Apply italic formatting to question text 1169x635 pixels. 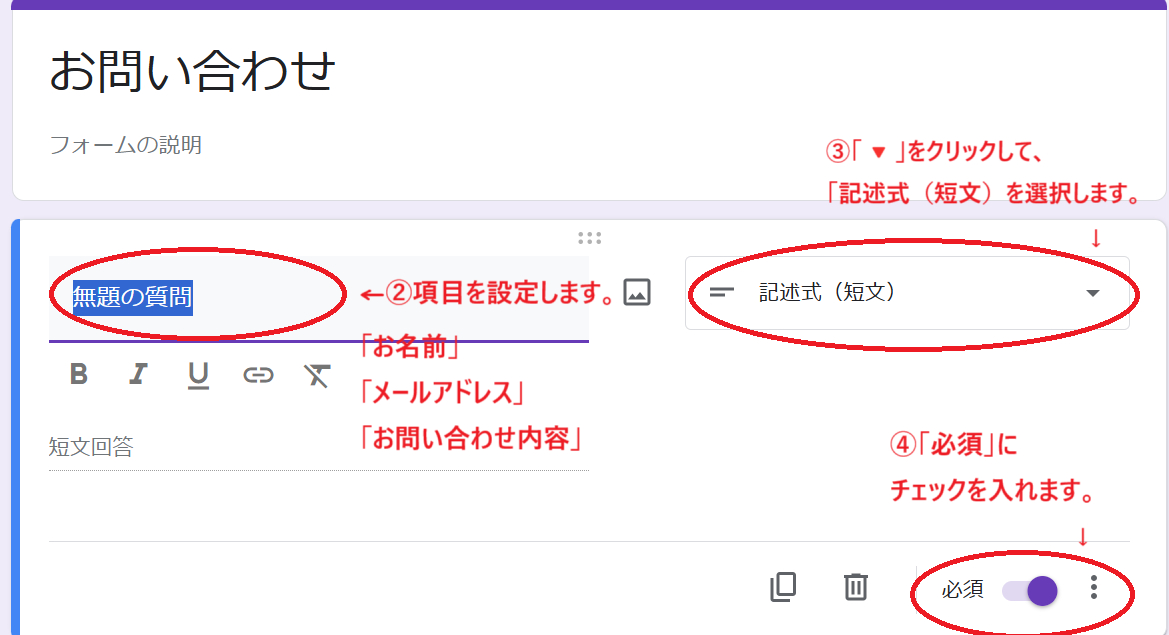[138, 373]
